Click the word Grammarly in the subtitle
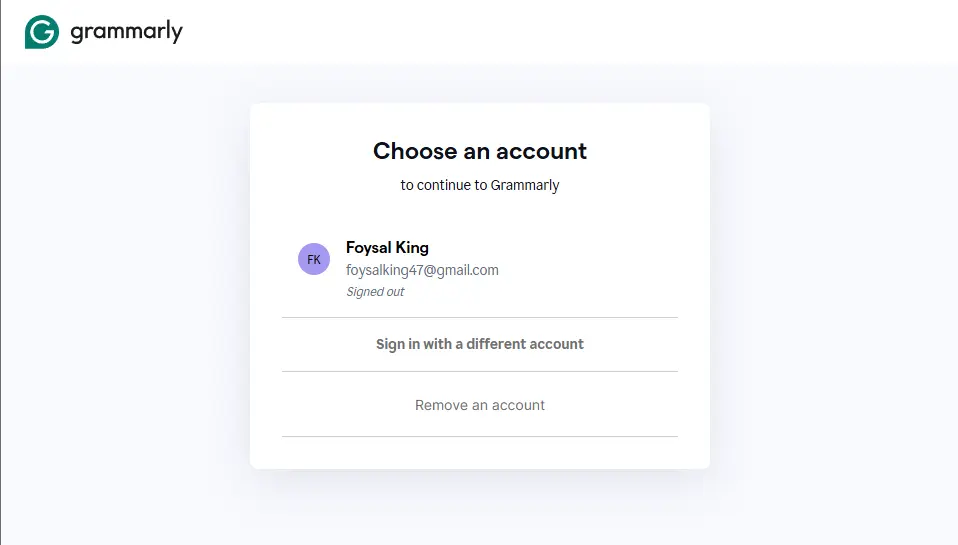The height and width of the screenshot is (545, 958). pyautogui.click(x=525, y=185)
